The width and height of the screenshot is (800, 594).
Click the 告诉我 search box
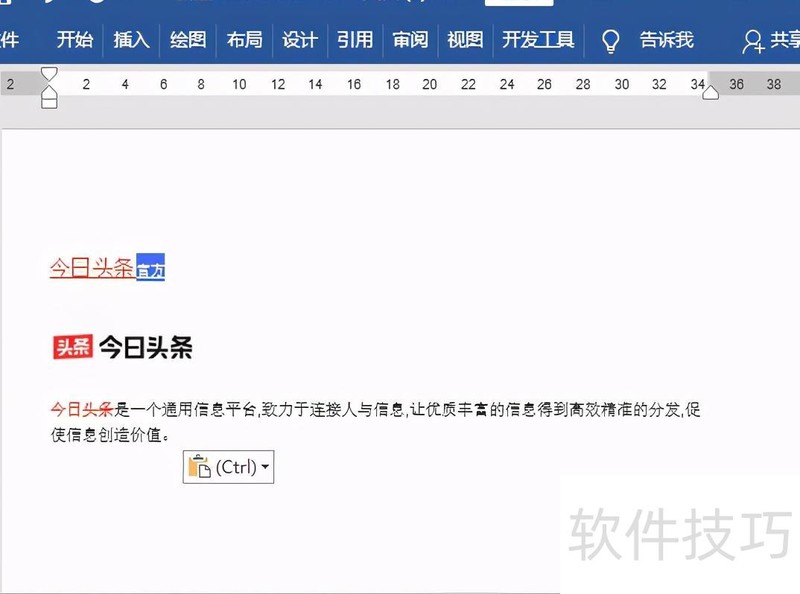[x=666, y=40]
